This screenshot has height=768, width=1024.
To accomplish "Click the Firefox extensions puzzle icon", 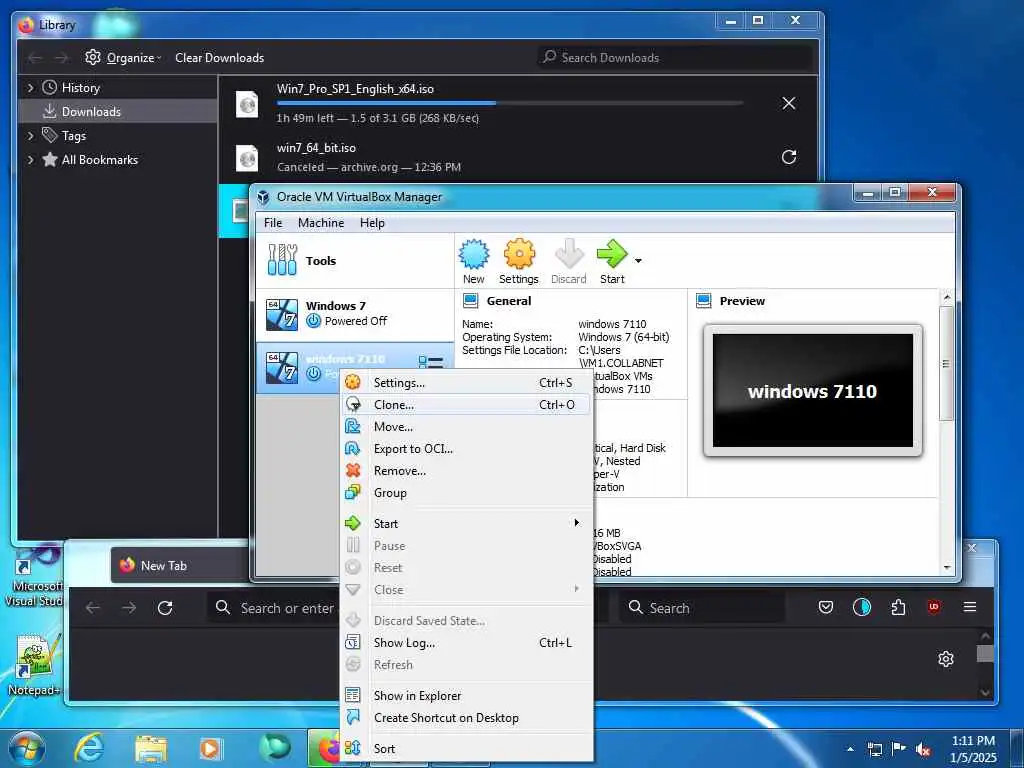I will pos(898,608).
